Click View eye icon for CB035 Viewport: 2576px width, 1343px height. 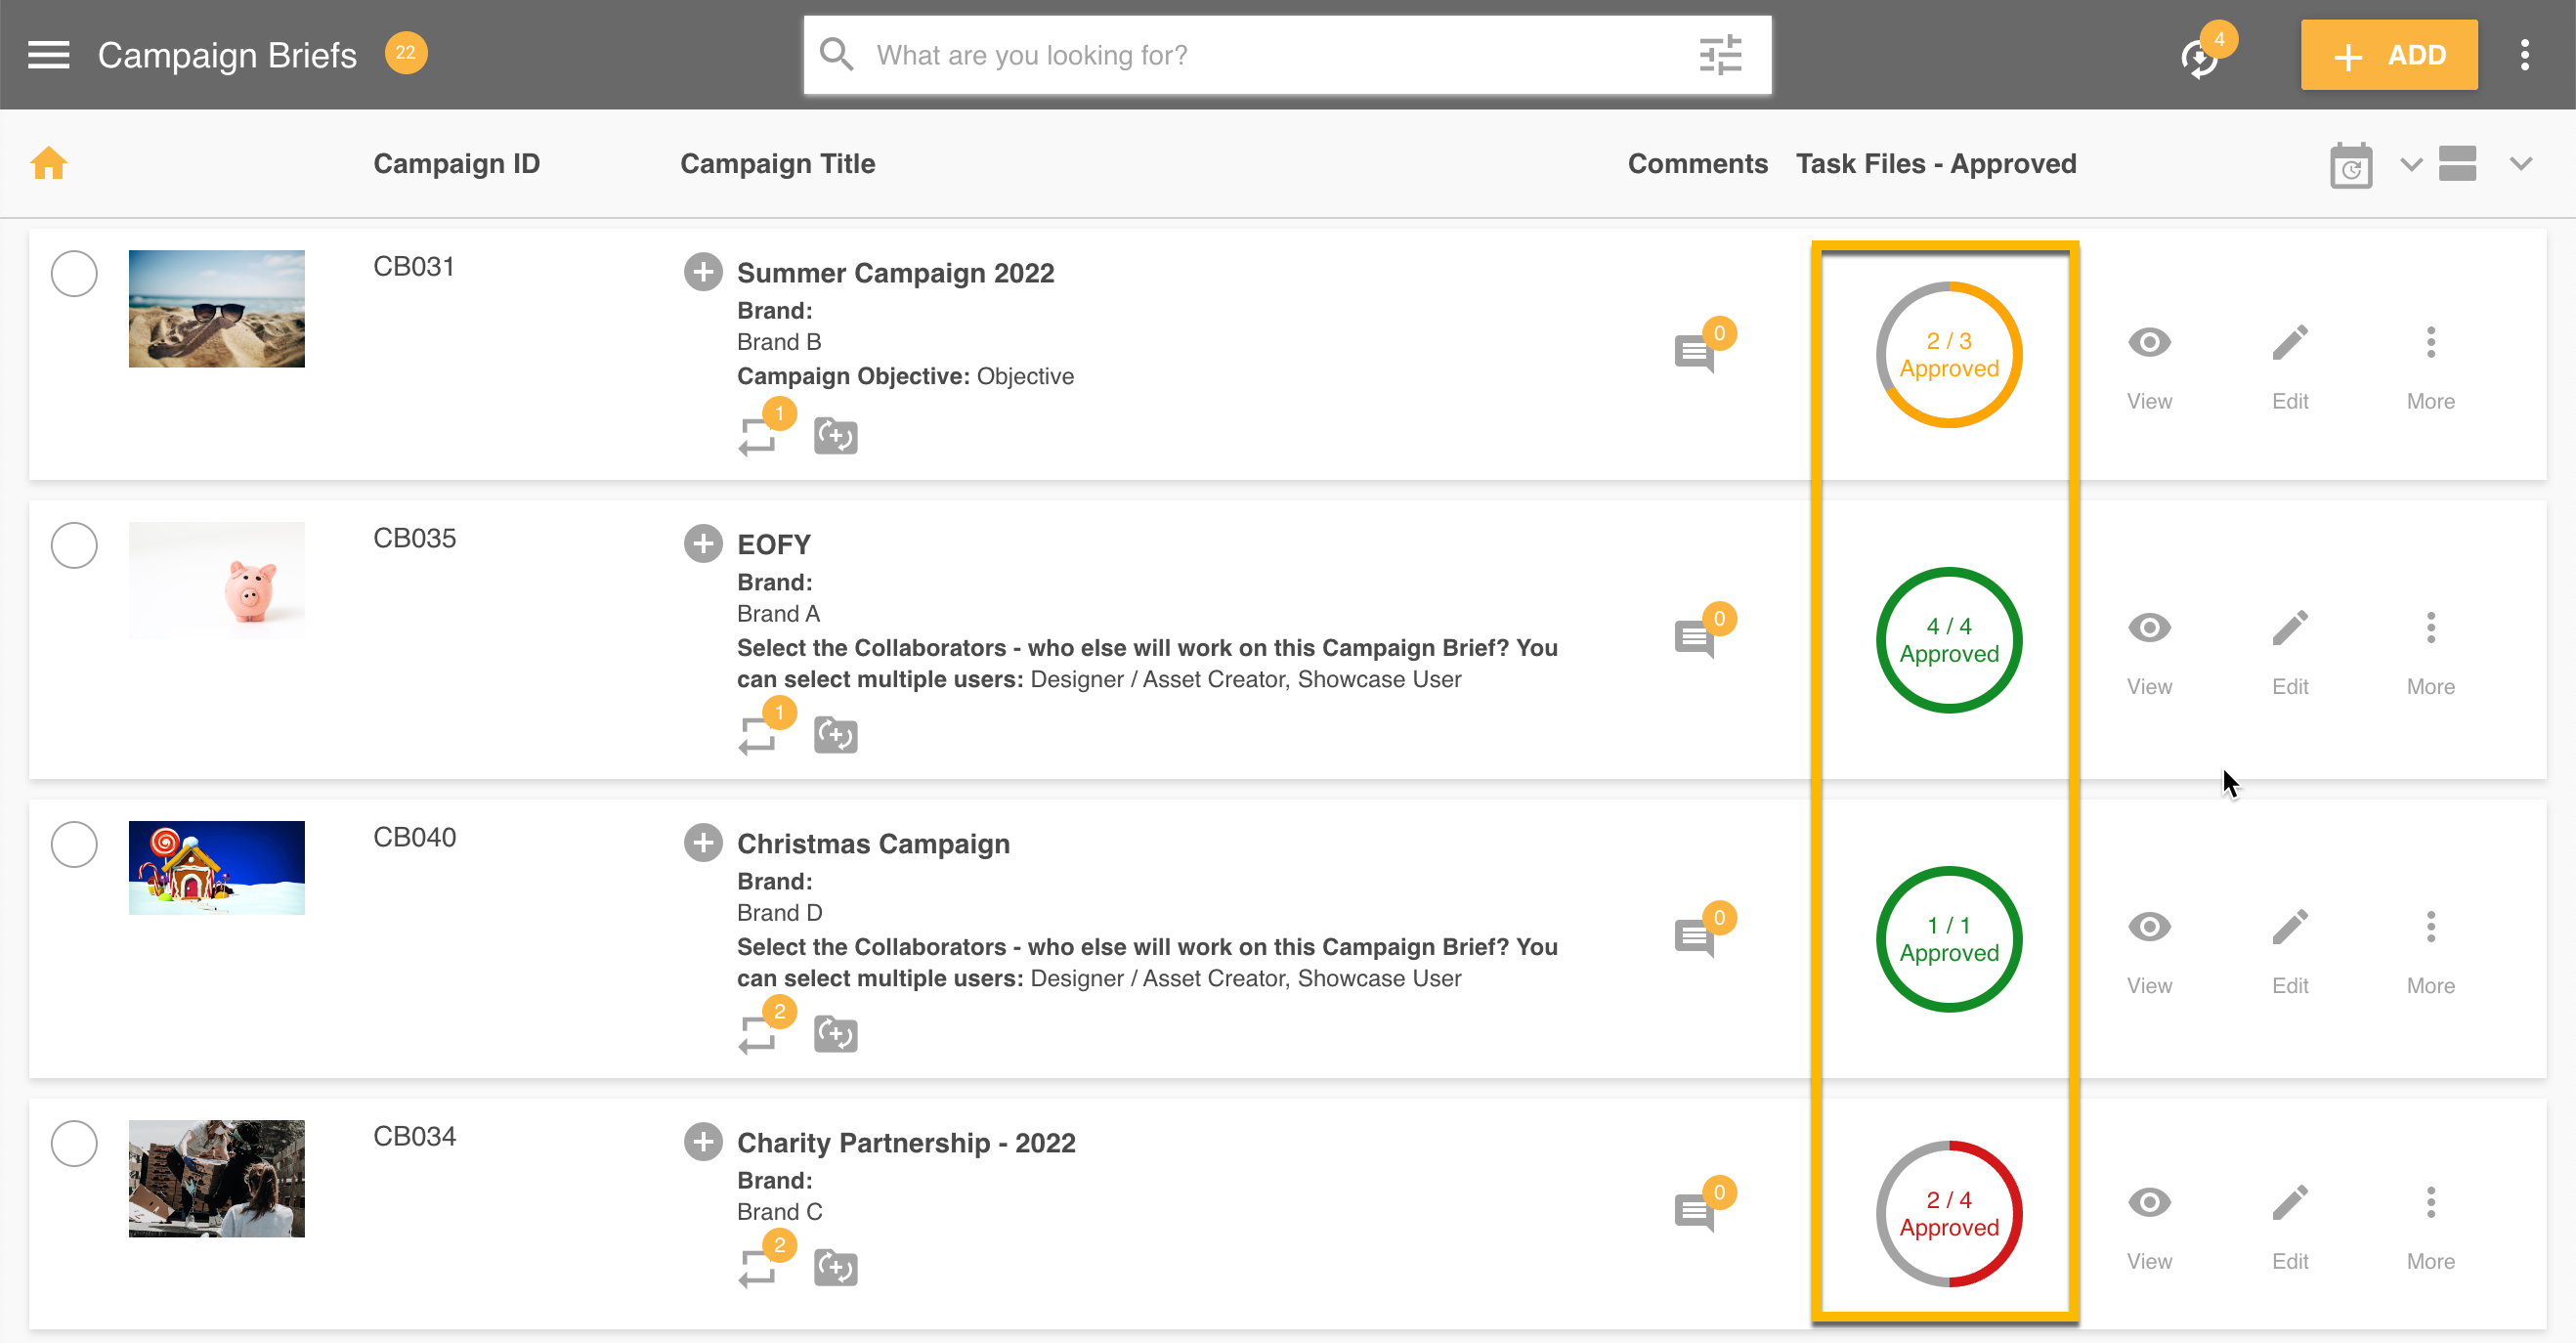pyautogui.click(x=2148, y=629)
